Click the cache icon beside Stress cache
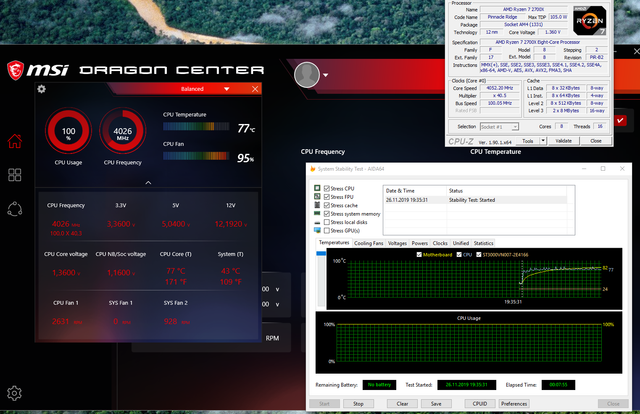 click(x=317, y=205)
